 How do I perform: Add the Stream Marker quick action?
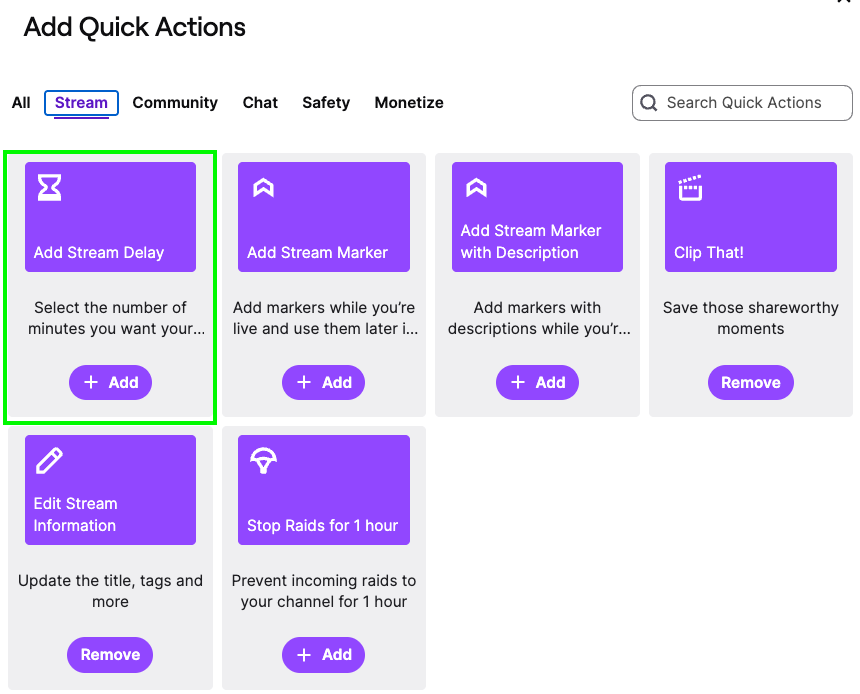(x=323, y=382)
